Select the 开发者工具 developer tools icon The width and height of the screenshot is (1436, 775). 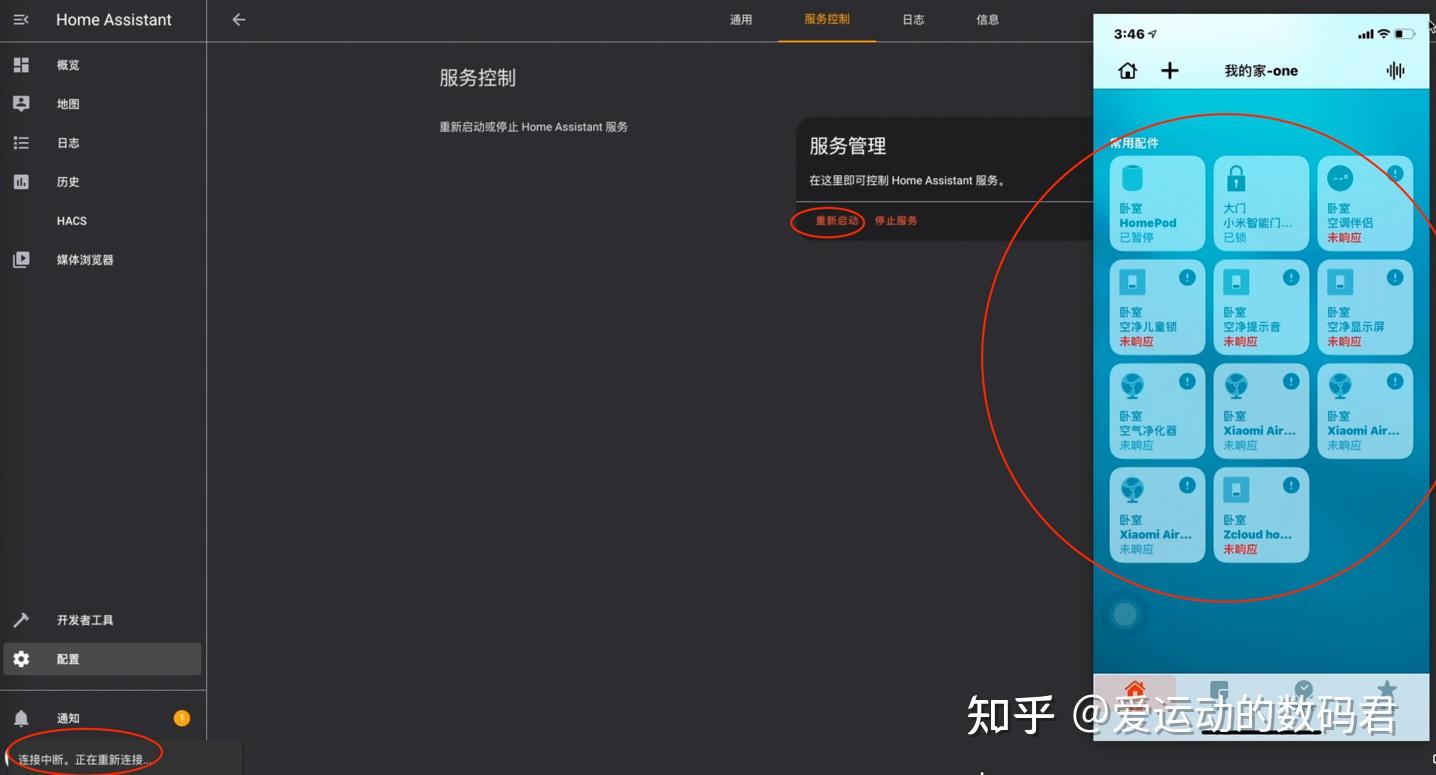point(21,619)
